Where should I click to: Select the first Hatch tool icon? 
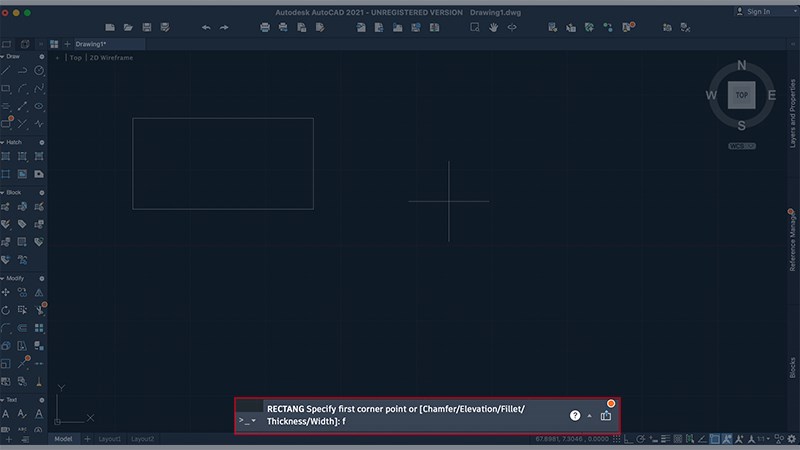(6, 156)
